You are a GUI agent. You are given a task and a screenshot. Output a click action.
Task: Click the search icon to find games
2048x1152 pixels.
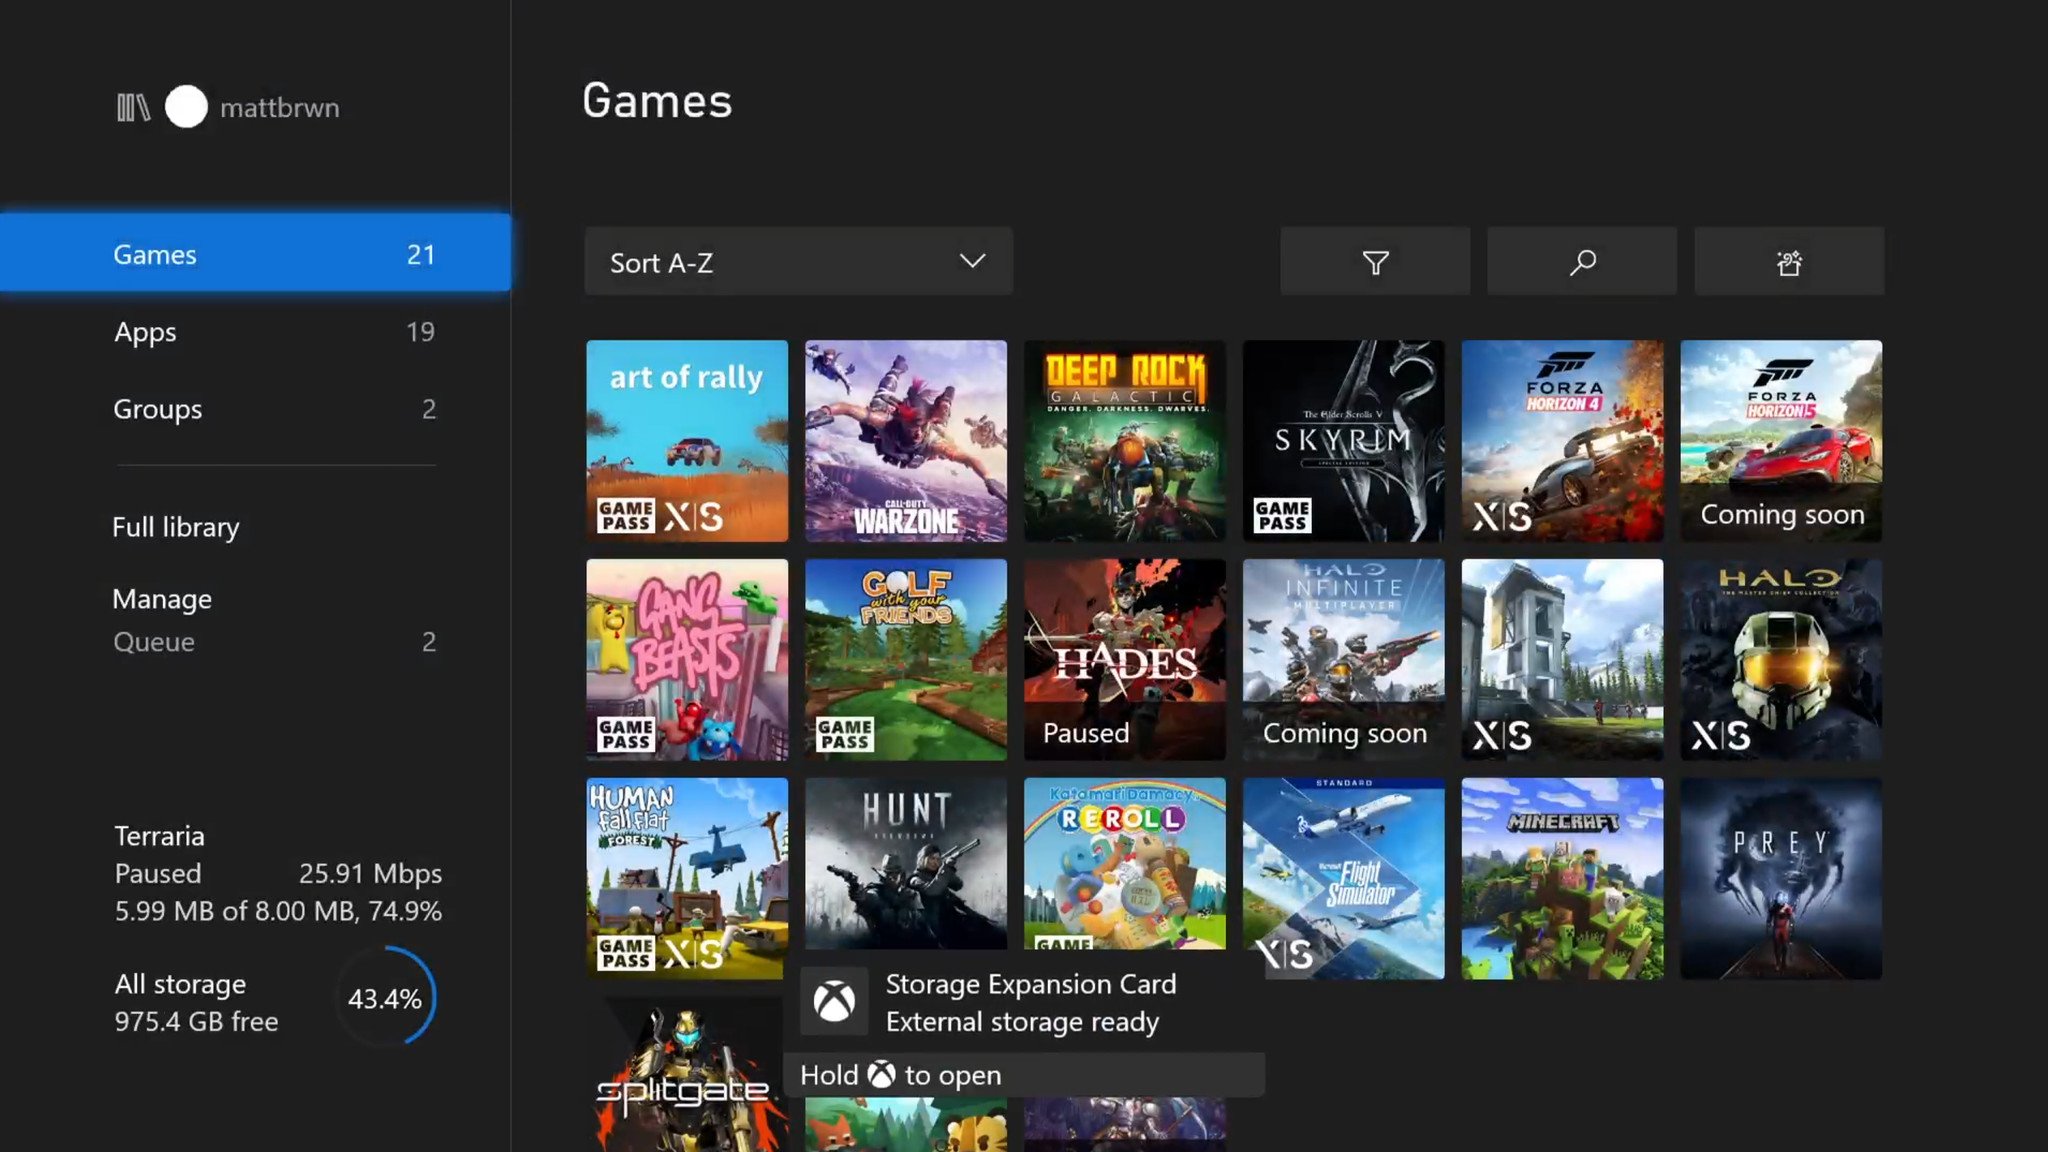1580,262
